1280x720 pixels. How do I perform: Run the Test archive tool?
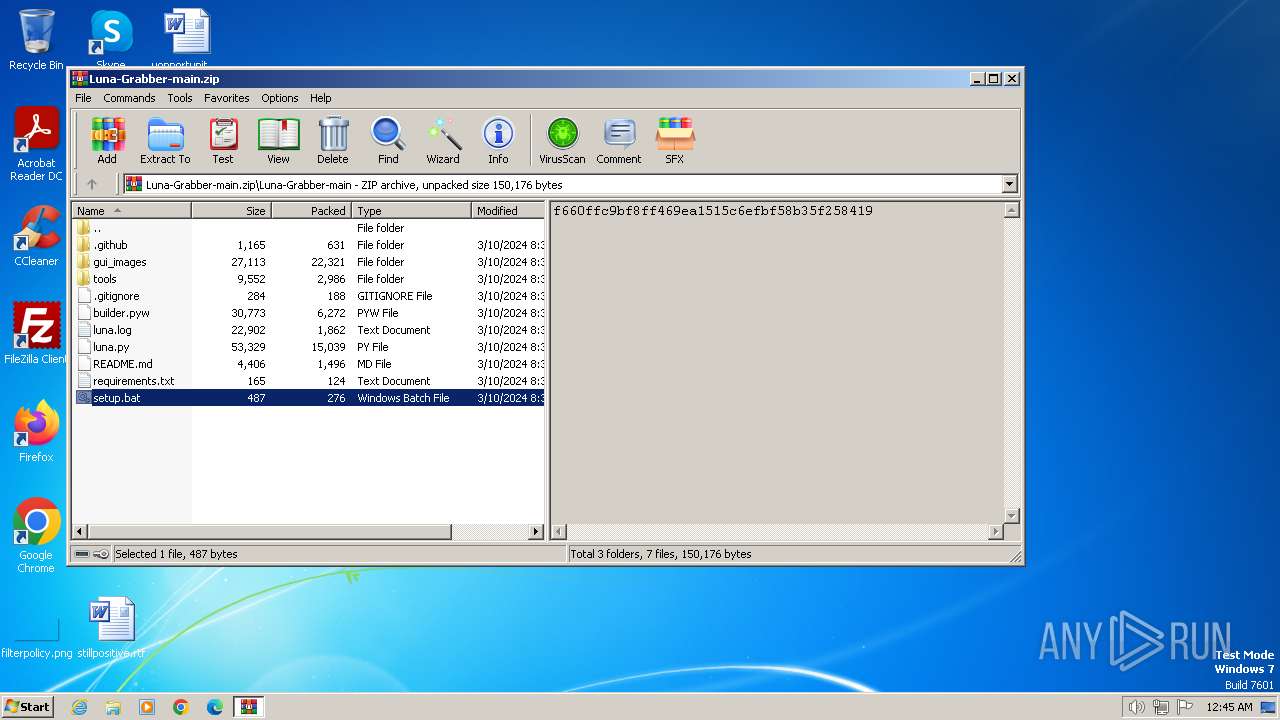[223, 140]
